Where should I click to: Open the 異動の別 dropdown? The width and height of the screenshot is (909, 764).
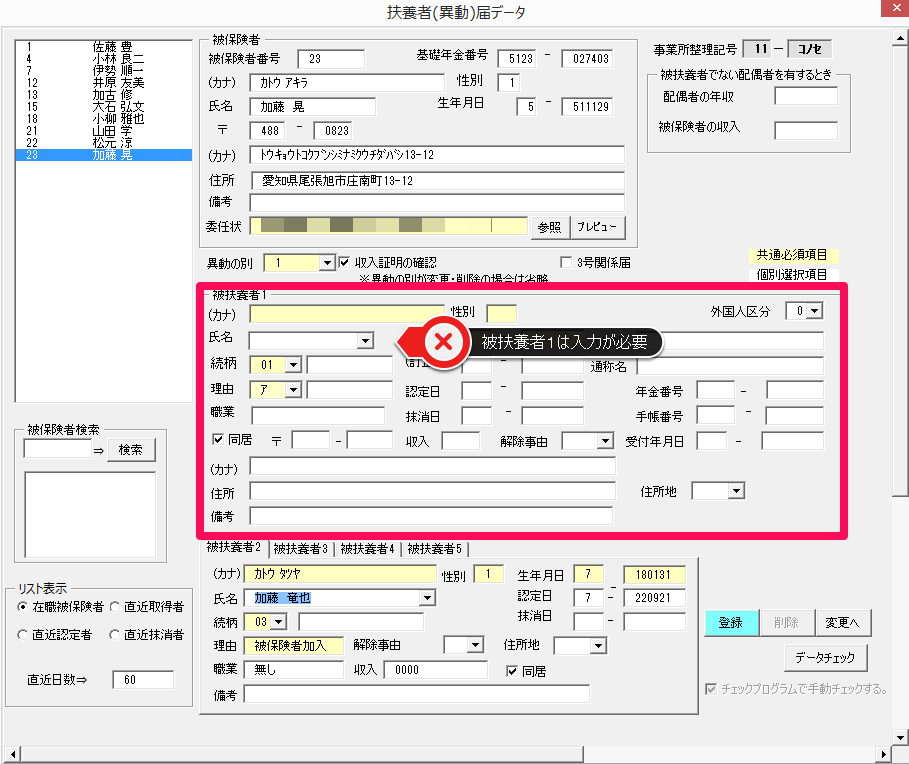[327, 263]
